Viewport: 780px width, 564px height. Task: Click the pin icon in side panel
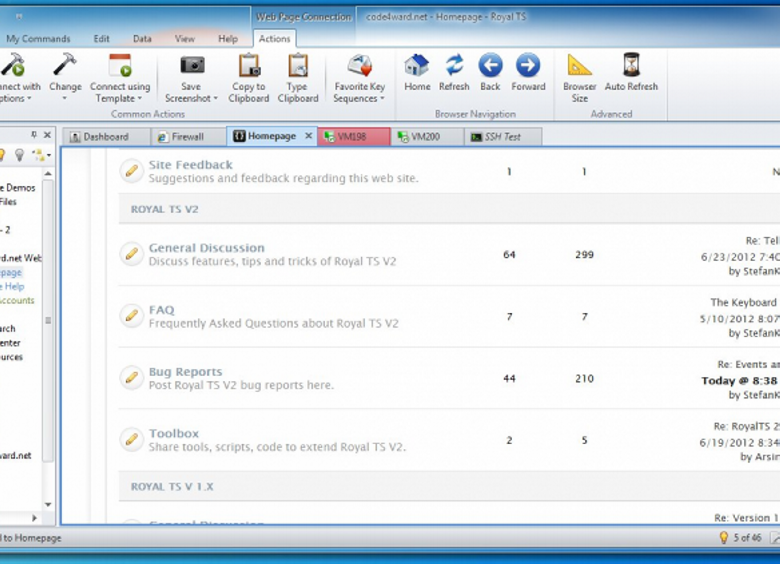coord(34,135)
